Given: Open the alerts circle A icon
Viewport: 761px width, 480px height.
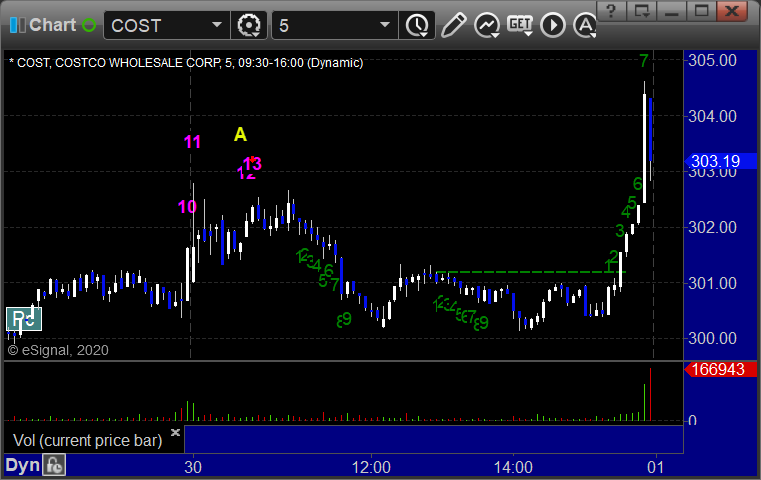Looking at the screenshot, I should click(584, 25).
